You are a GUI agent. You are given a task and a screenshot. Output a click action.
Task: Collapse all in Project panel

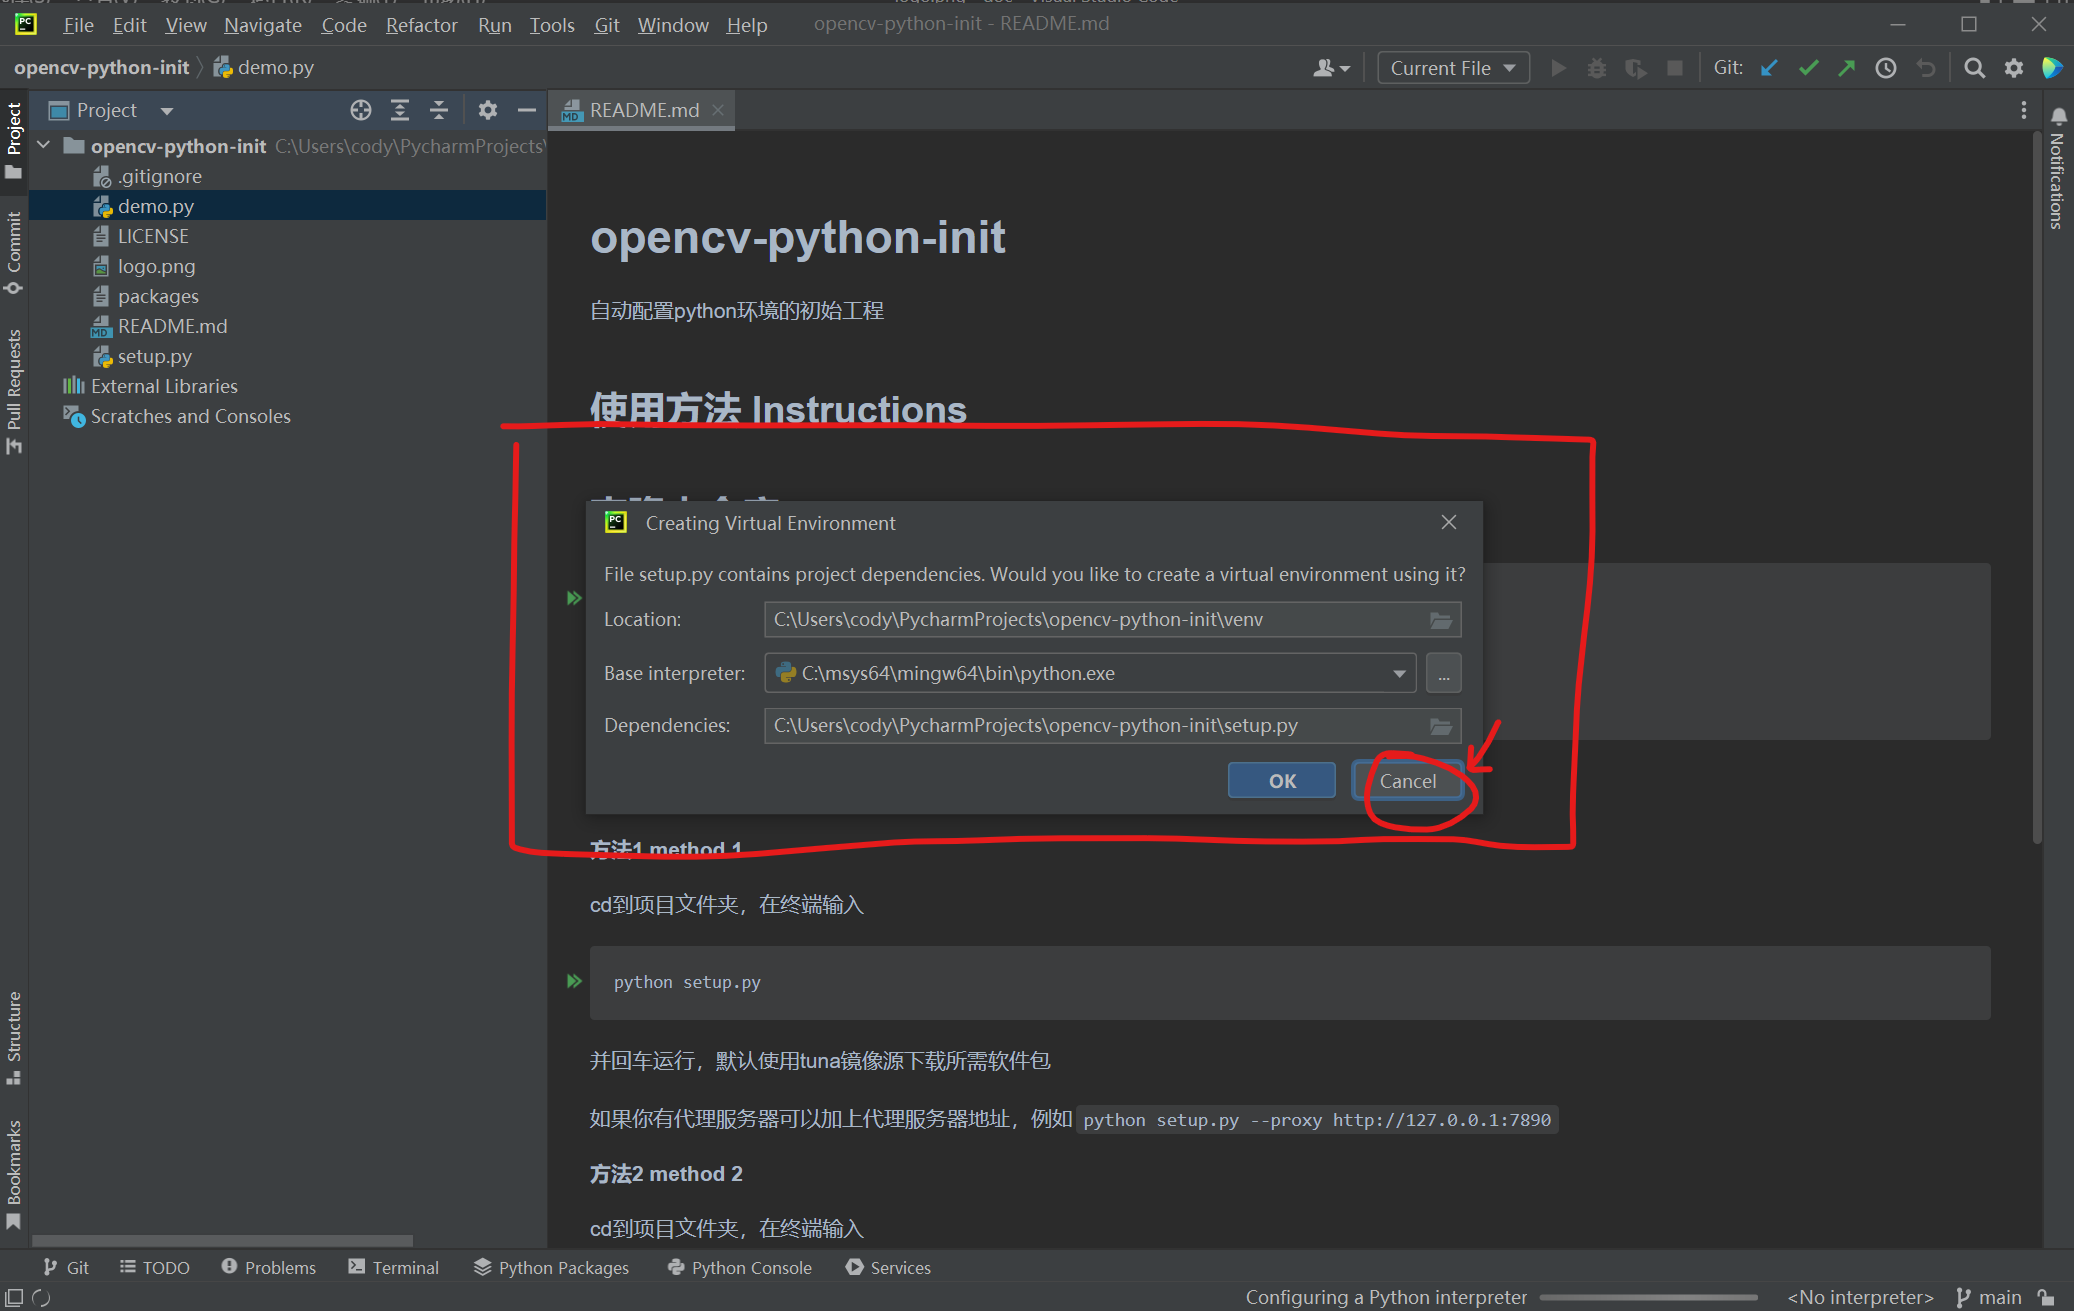pos(438,110)
